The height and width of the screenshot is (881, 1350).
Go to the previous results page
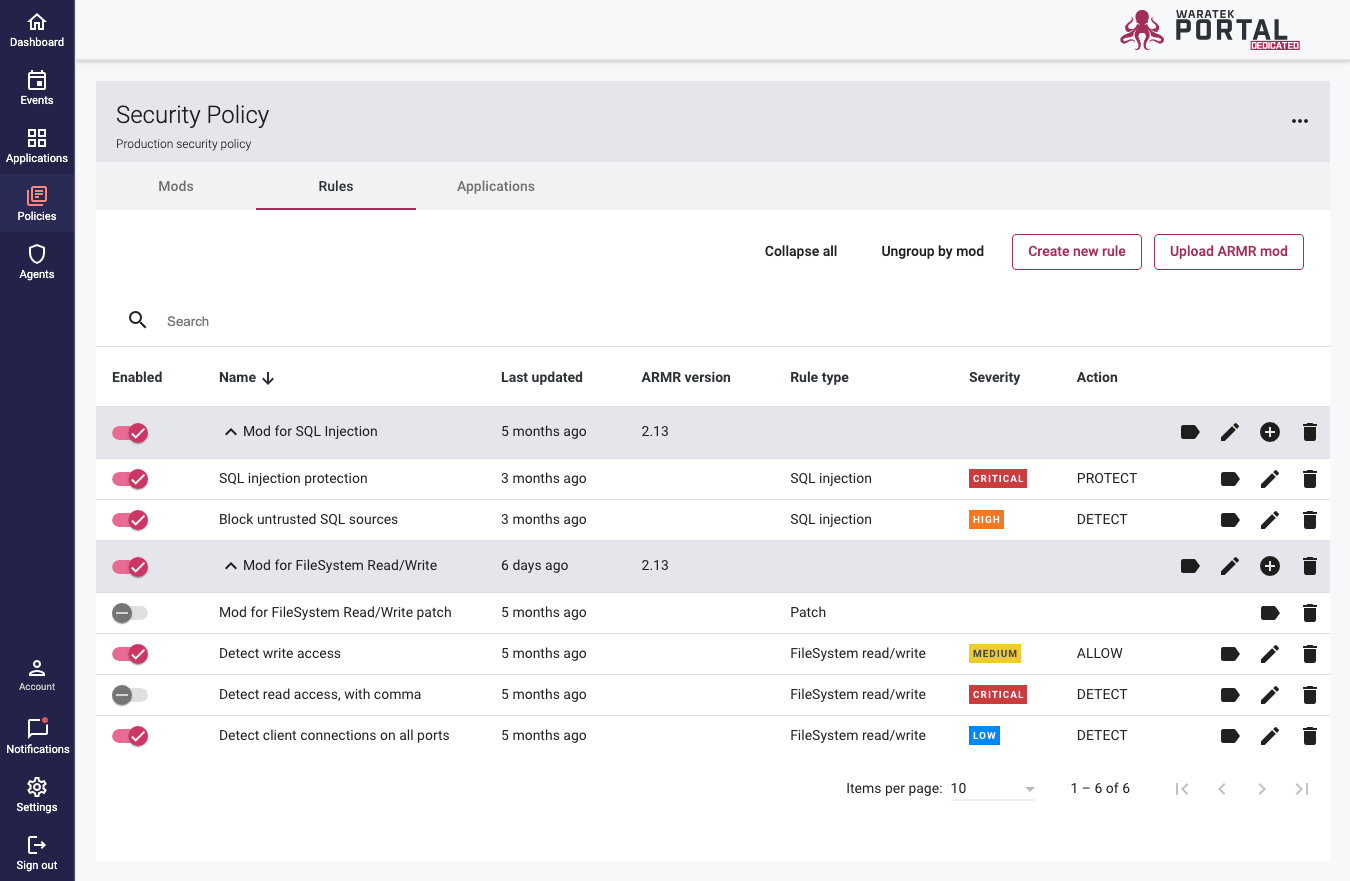click(1222, 789)
